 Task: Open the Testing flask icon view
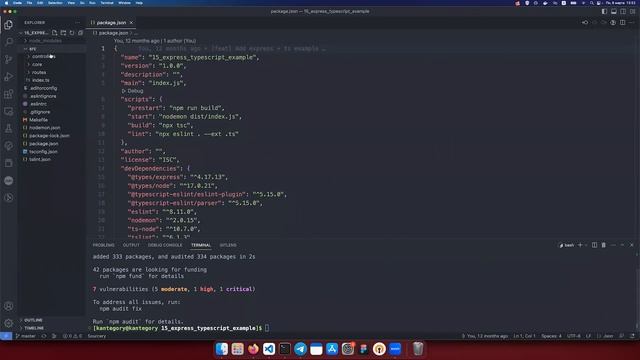tap(9, 129)
